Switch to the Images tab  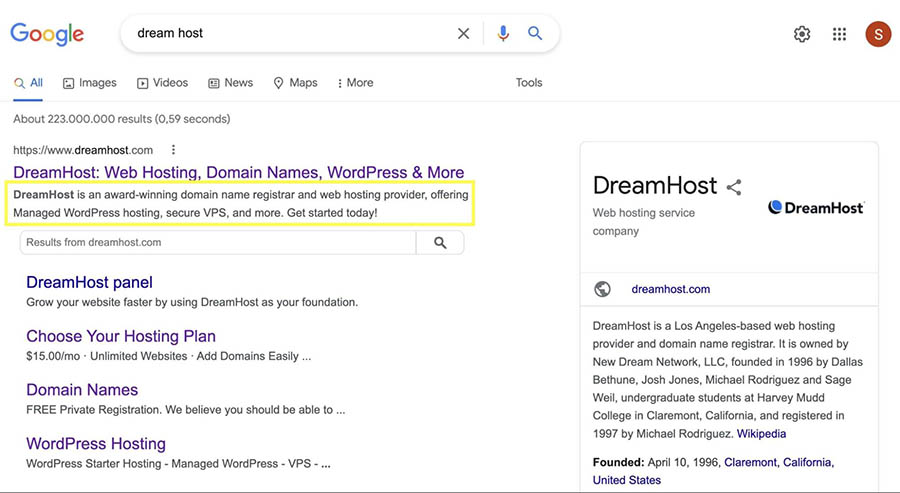[x=90, y=83]
